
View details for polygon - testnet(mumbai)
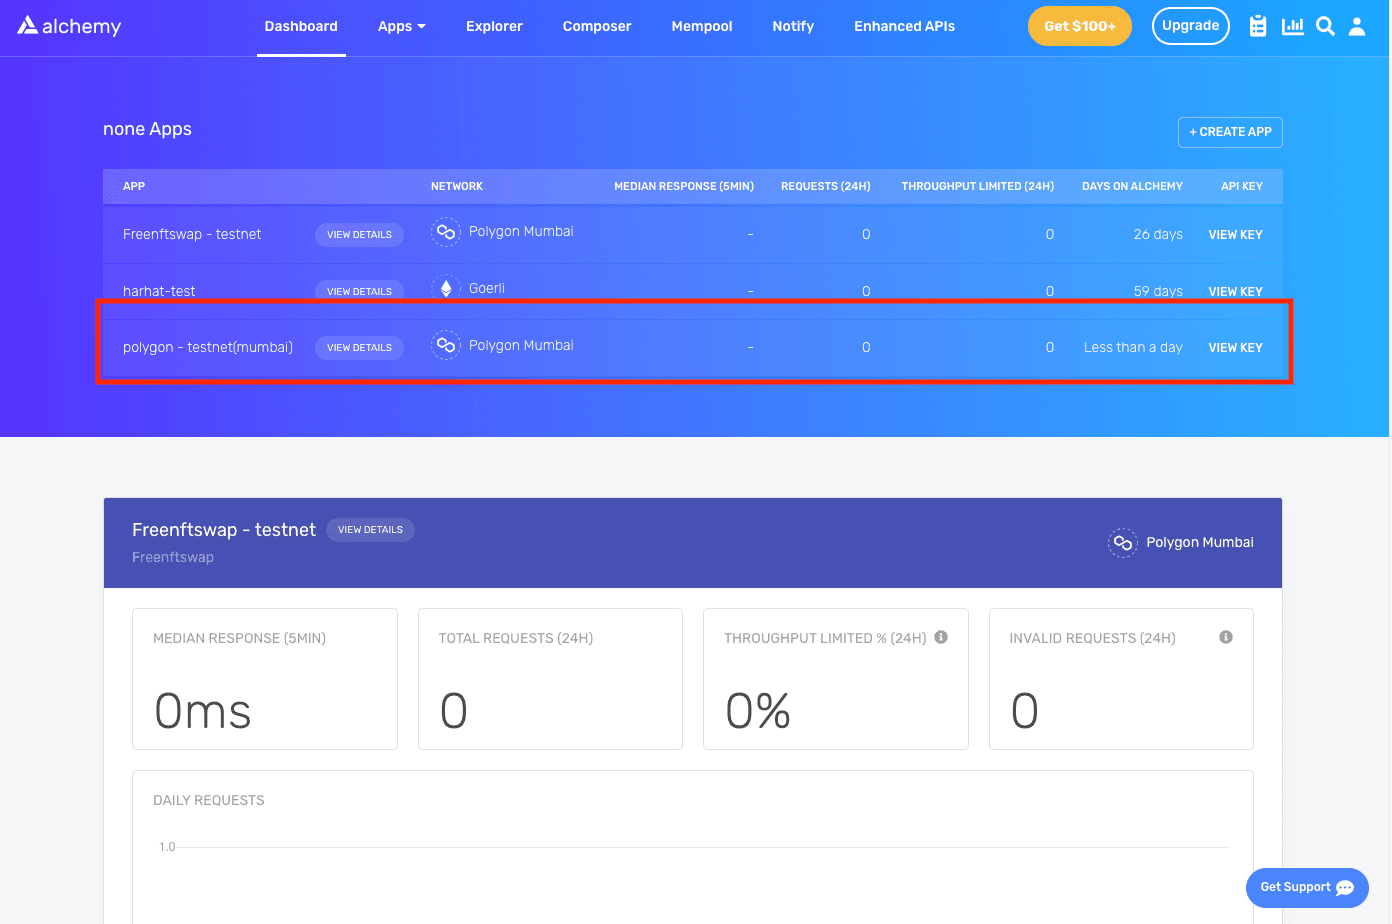tap(359, 348)
